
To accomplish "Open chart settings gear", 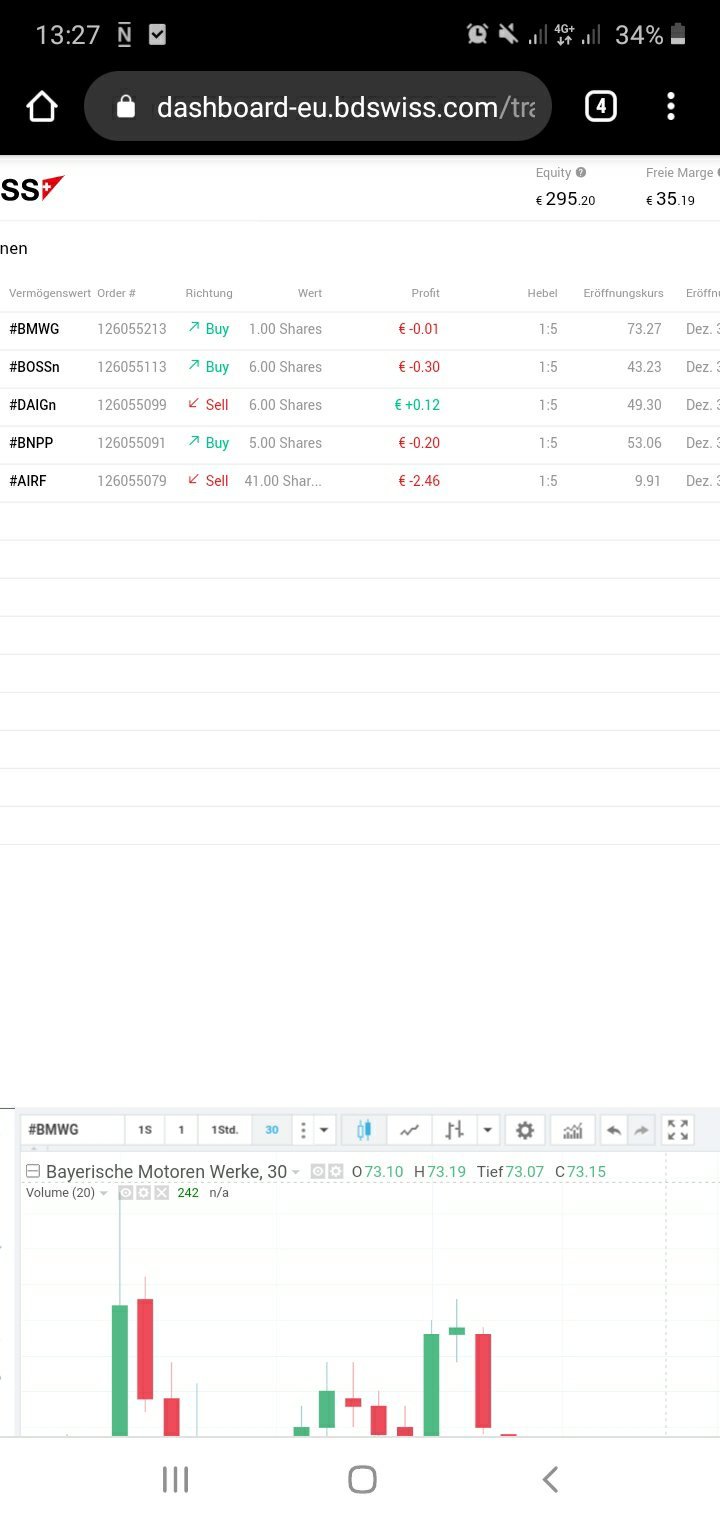I will 525,1130.
